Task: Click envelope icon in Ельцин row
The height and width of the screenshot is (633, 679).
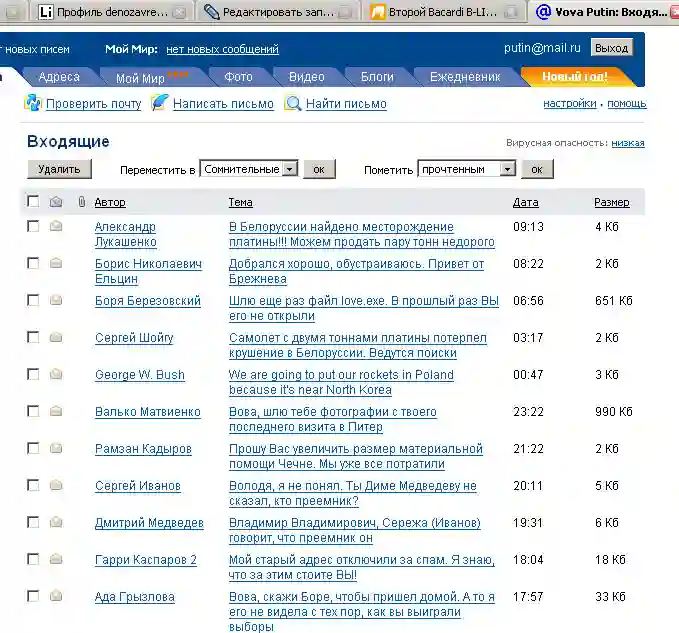Action: pyautogui.click(x=56, y=263)
